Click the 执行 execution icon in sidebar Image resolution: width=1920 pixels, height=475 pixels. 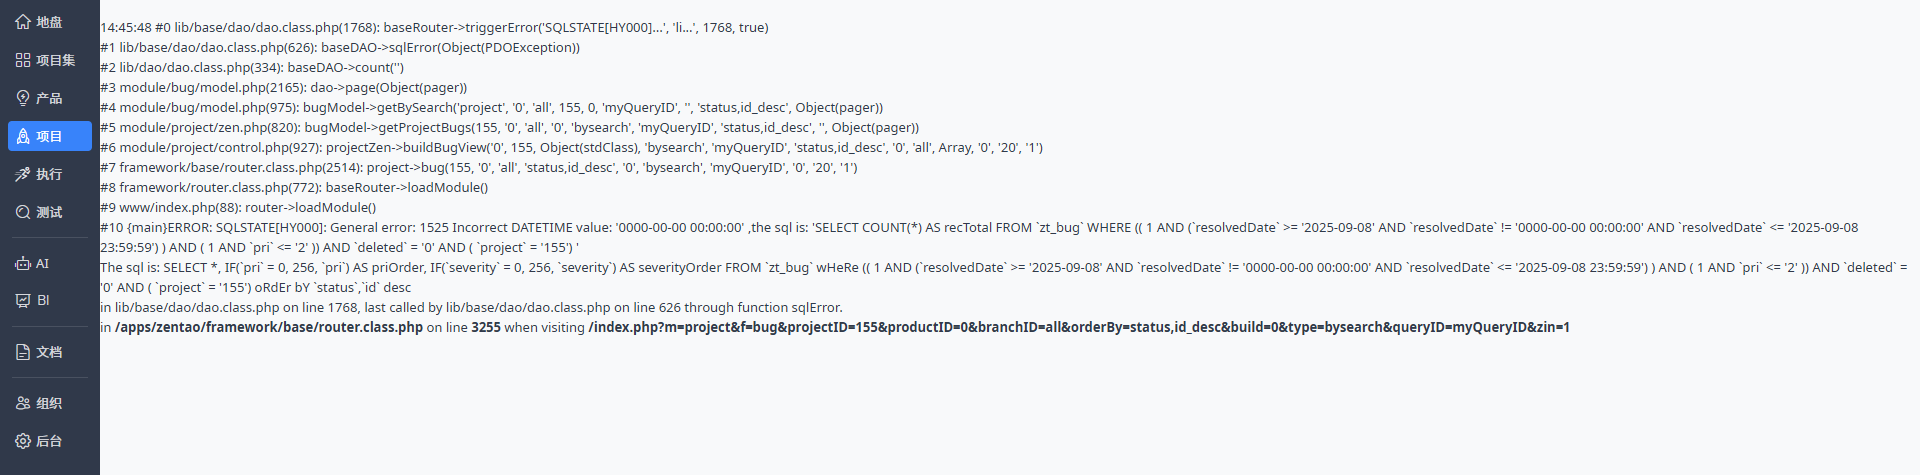[23, 174]
